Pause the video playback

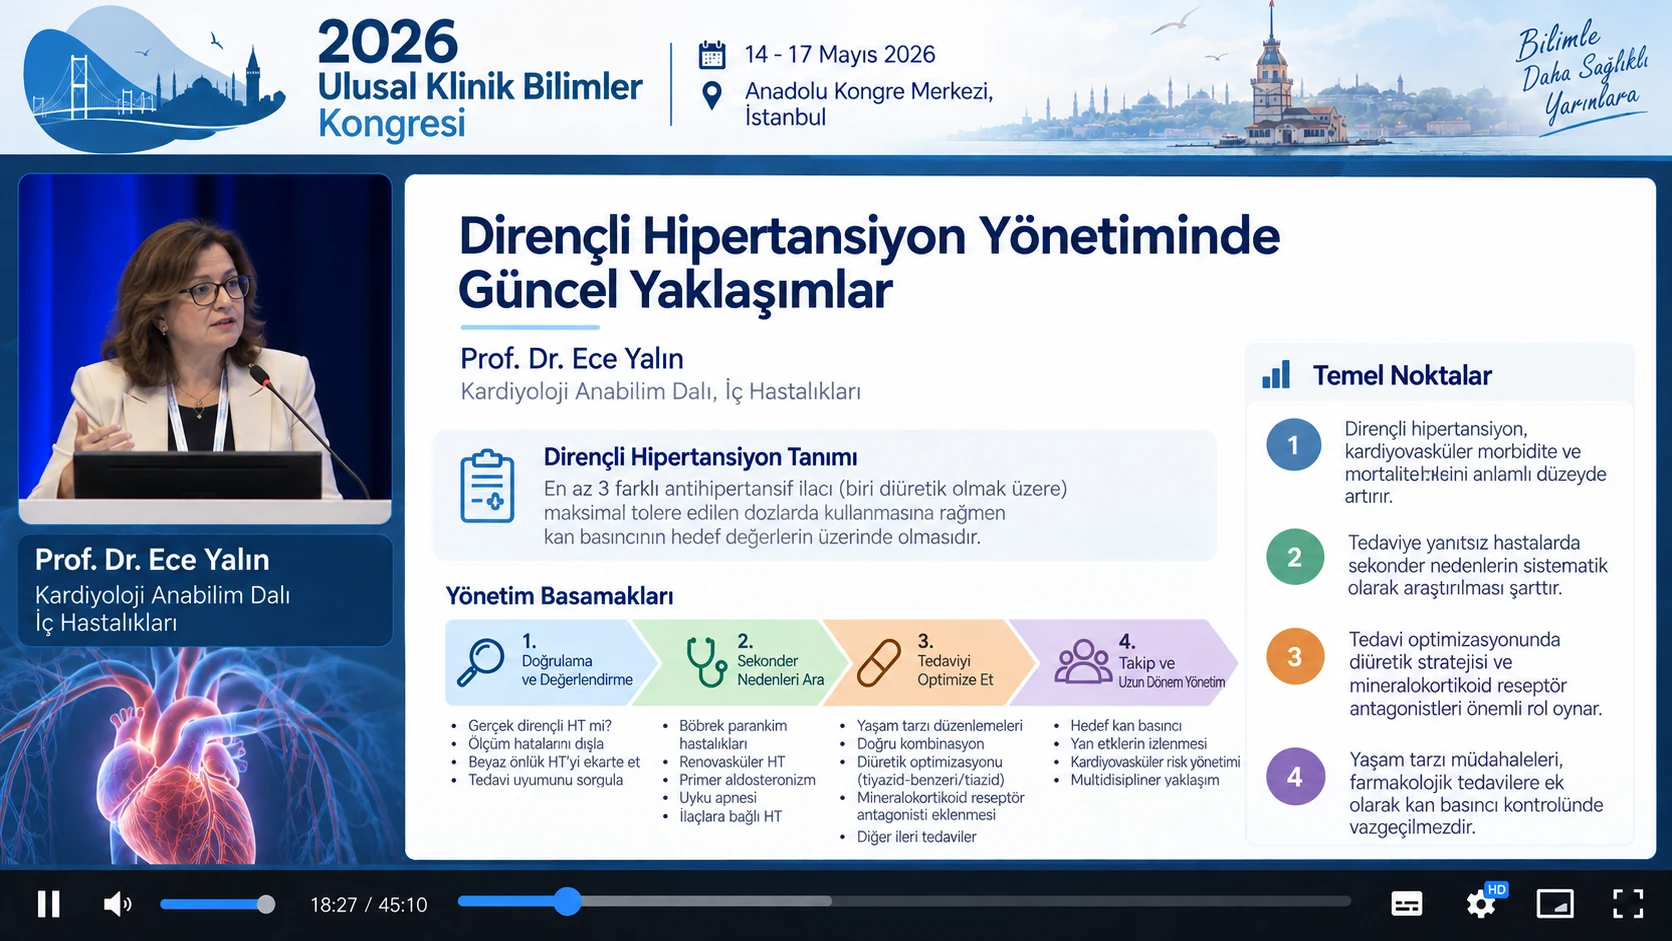[x=48, y=904]
